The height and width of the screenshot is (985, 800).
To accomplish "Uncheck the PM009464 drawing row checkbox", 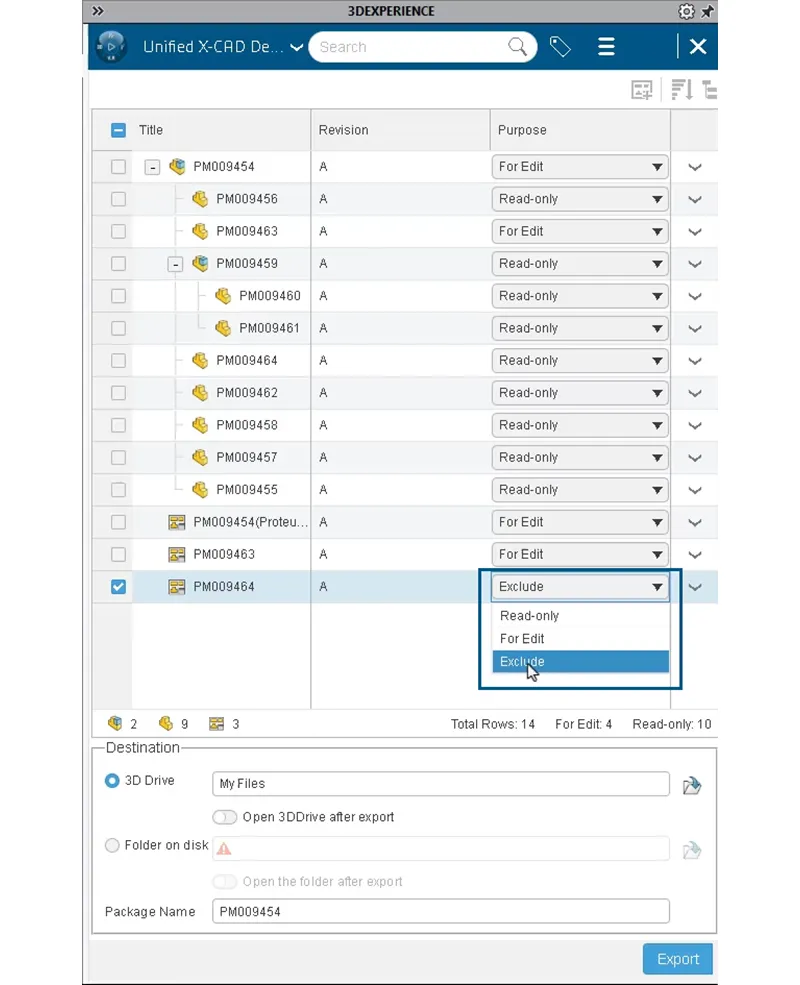I will click(118, 587).
